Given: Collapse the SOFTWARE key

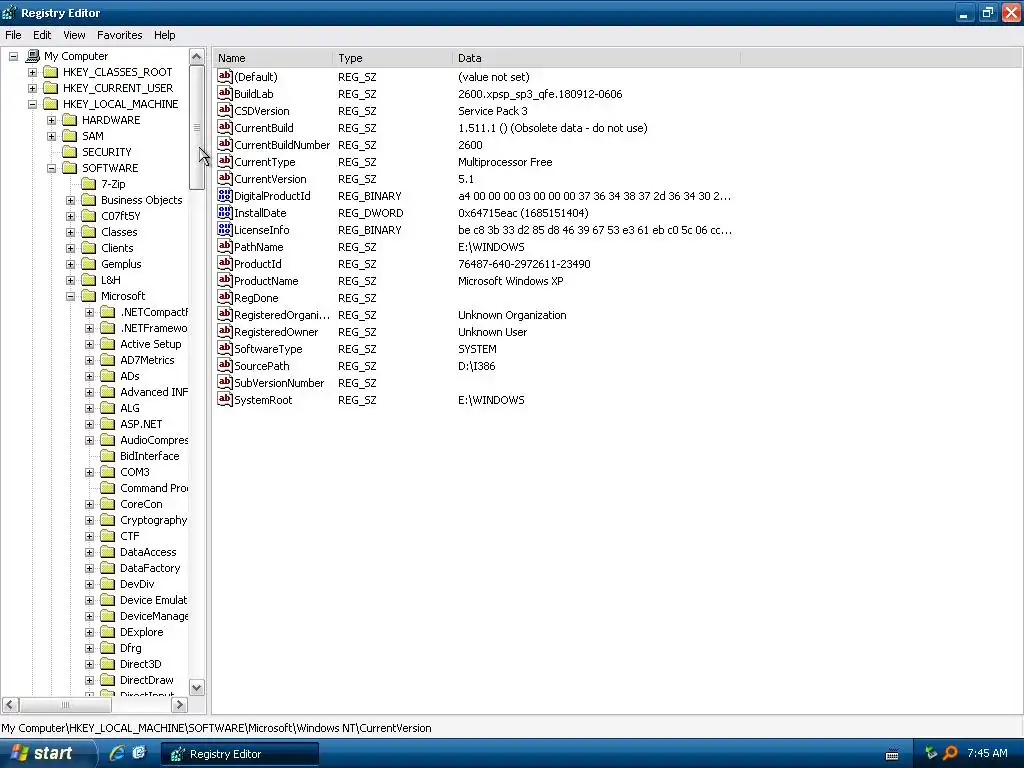Looking at the screenshot, I should pos(51,168).
